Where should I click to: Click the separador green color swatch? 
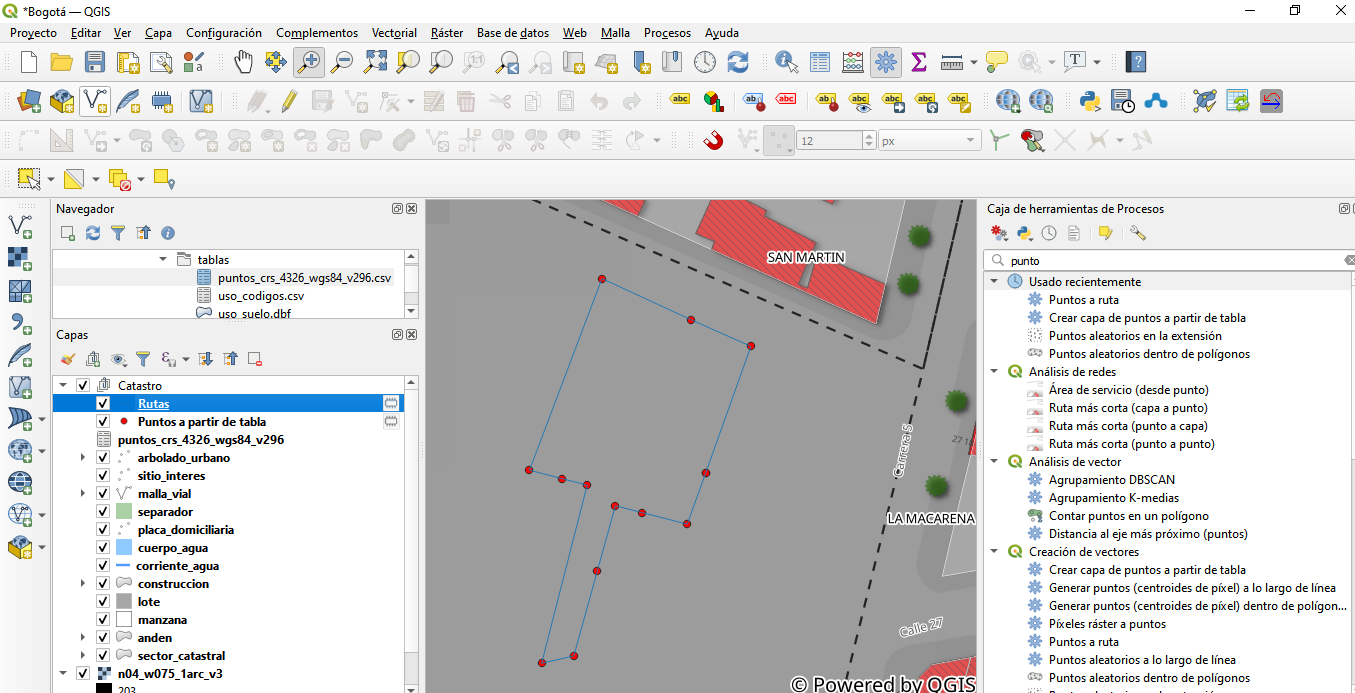coord(124,512)
